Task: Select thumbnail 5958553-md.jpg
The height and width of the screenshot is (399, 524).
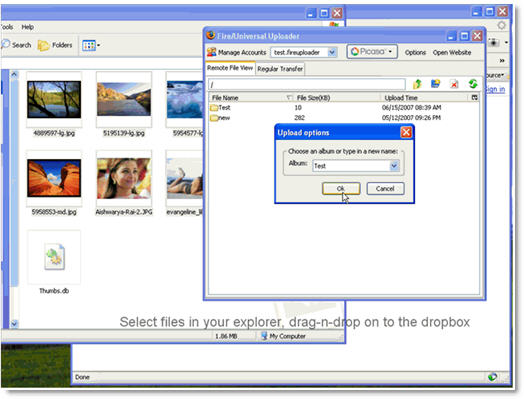Action: tap(54, 178)
